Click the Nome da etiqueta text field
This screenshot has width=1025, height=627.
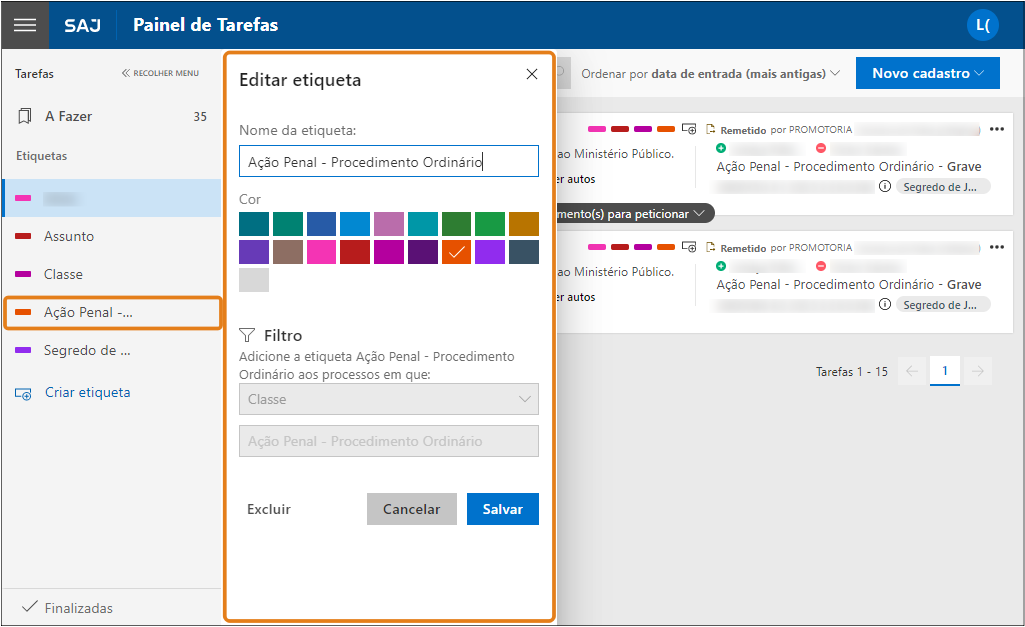click(x=388, y=161)
